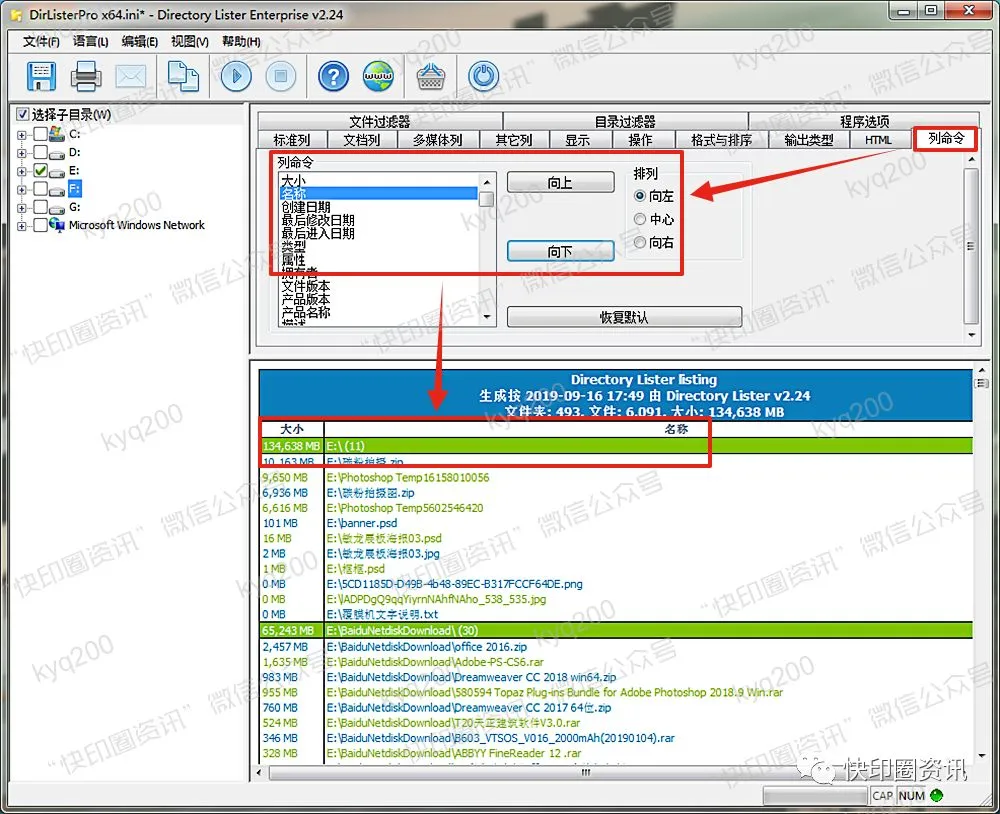Expand the E: drive tree node
The height and width of the screenshot is (814, 1000).
coord(22,171)
